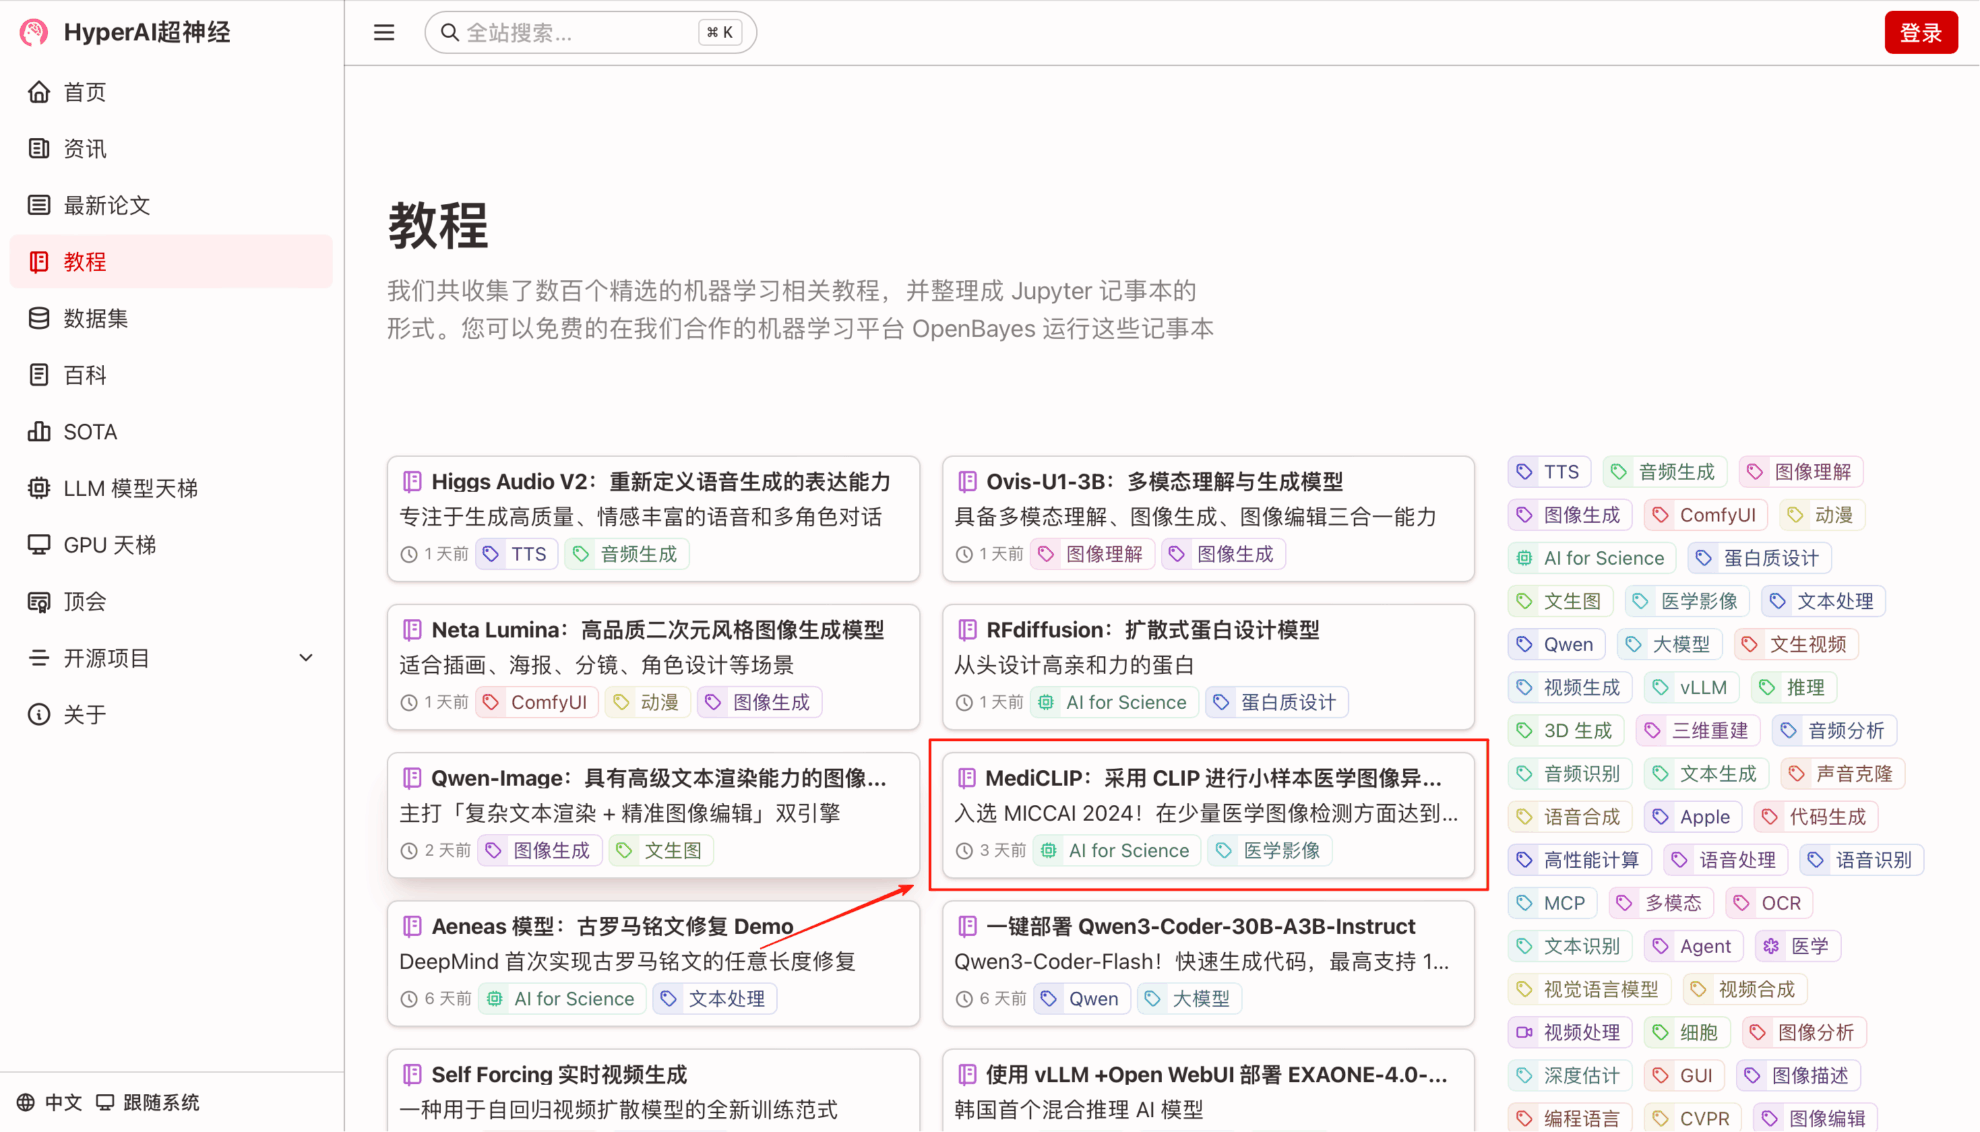Screen dimensions: 1980x1132
Task: Select the 百科 sidebar item
Action: (x=85, y=375)
